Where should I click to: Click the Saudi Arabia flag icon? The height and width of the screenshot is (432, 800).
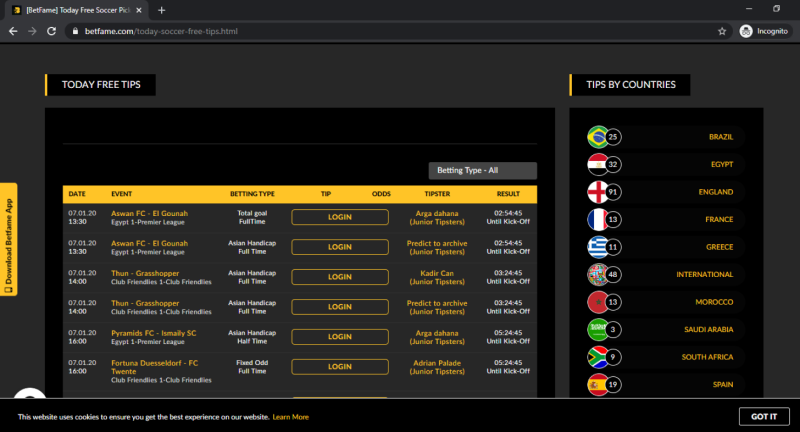[597, 329]
